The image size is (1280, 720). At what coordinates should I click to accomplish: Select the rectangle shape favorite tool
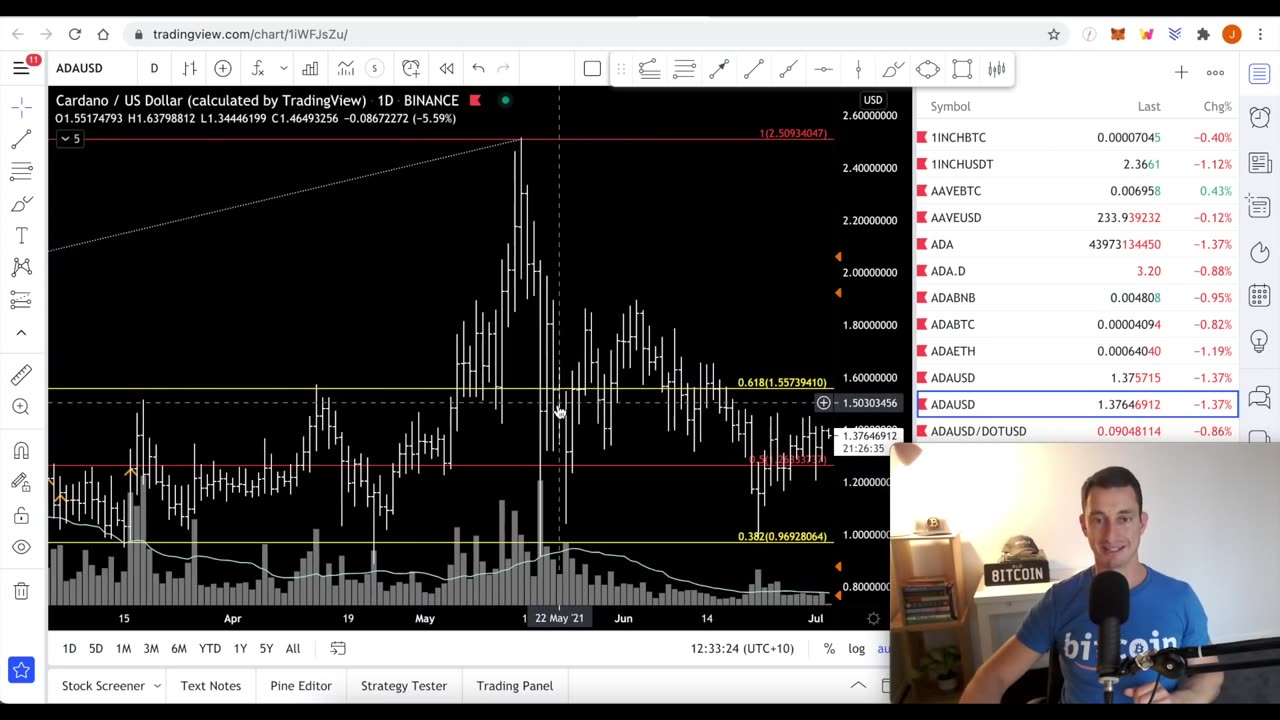962,69
